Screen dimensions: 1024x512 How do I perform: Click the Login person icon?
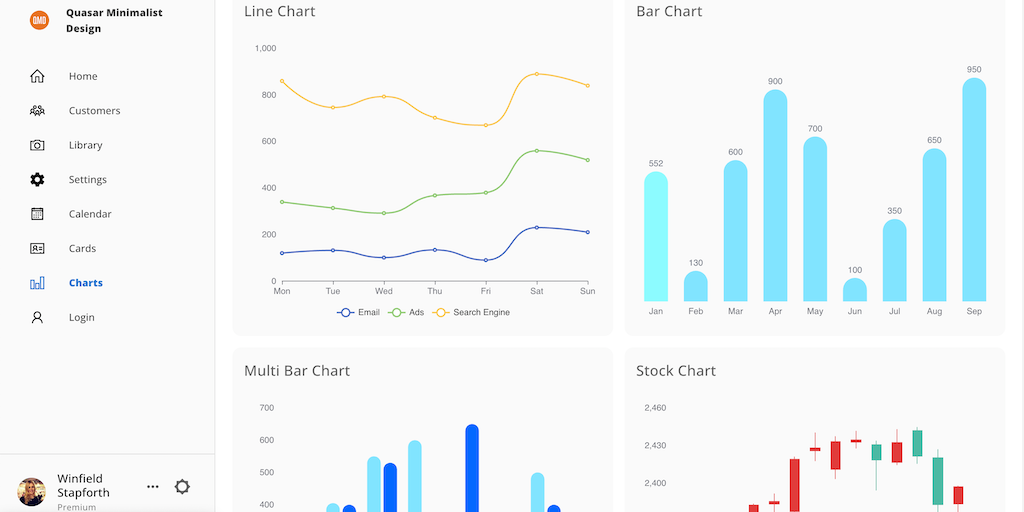37,317
